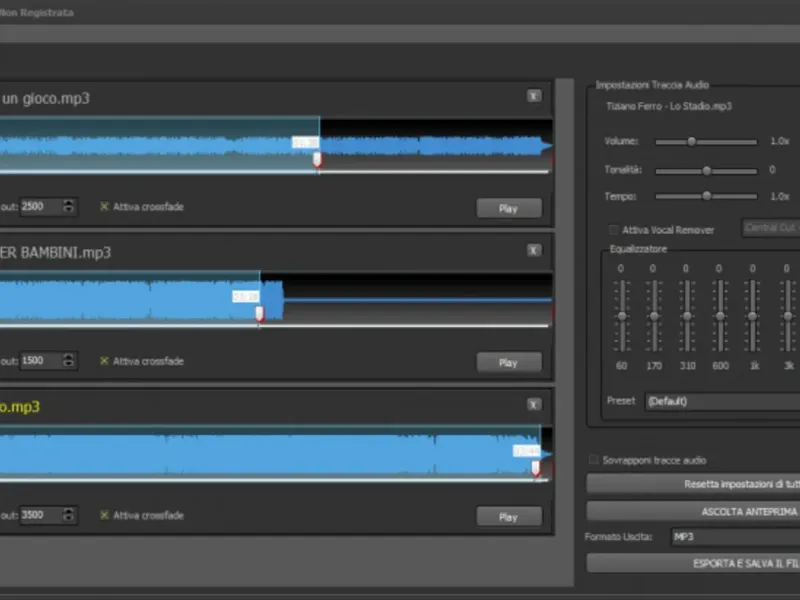Image resolution: width=800 pixels, height=600 pixels.
Task: Click the 60 Hz equalizer band slider
Action: [x=621, y=316]
